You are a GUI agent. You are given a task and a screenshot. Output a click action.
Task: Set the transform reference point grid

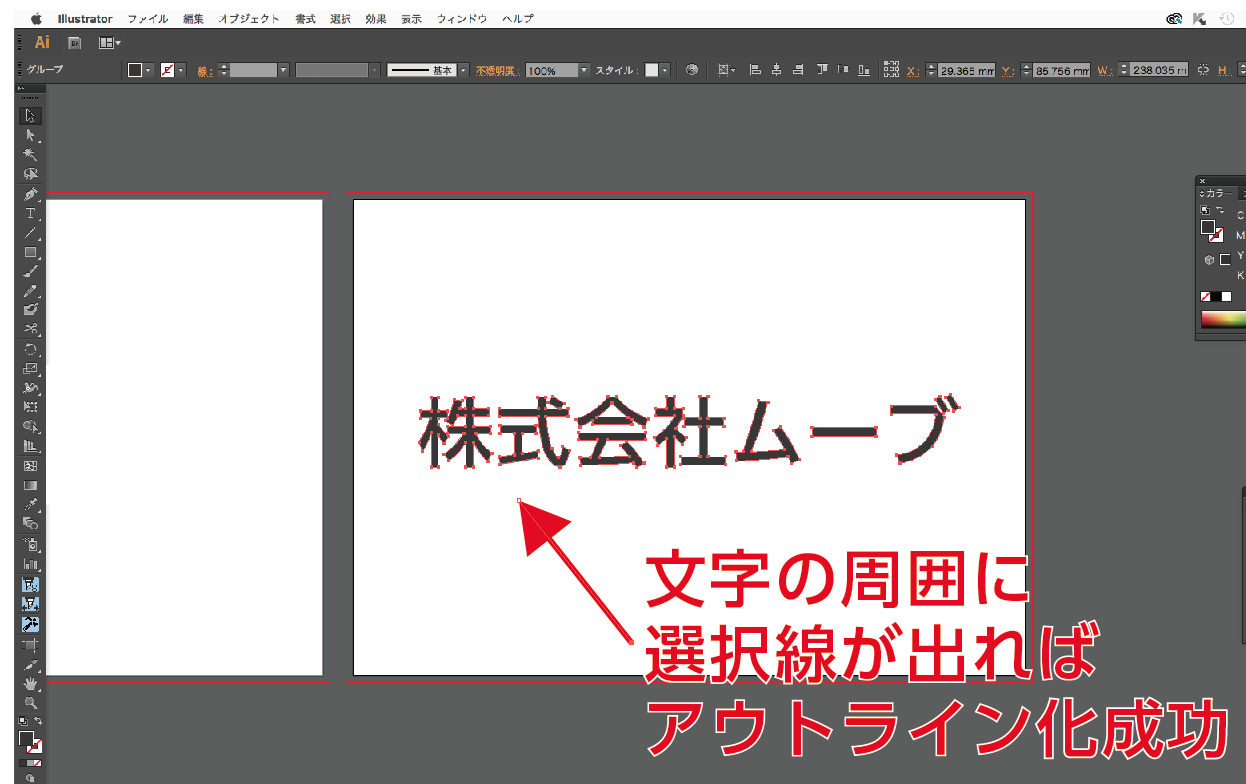(891, 70)
